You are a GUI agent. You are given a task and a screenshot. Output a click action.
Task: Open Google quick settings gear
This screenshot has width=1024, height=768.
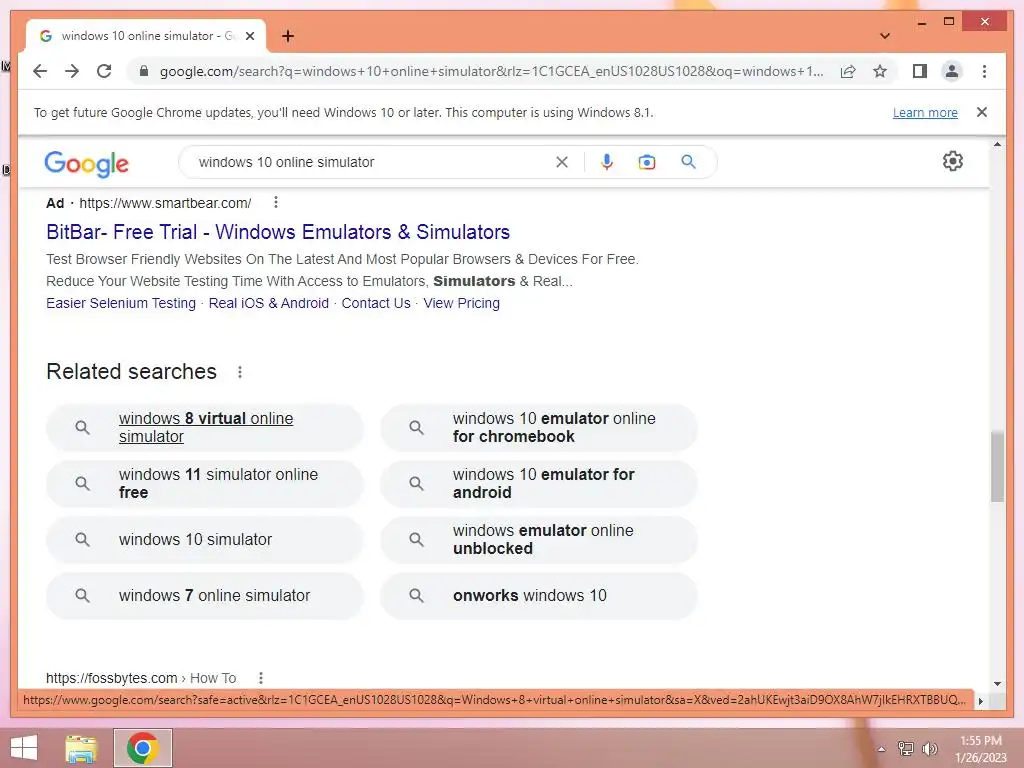[x=953, y=161]
